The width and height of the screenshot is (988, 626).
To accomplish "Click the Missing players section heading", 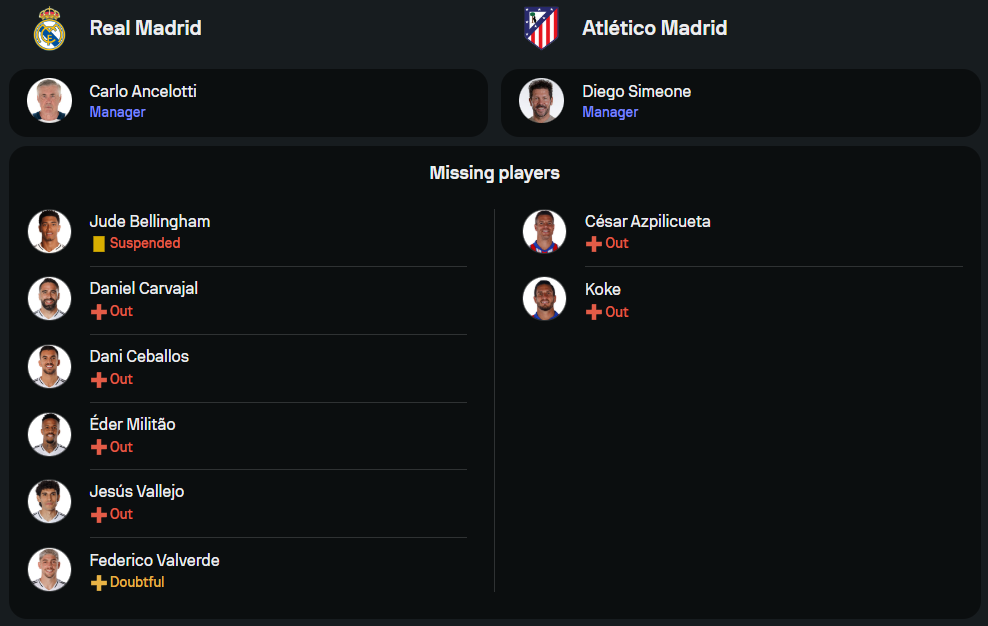I will 494,173.
